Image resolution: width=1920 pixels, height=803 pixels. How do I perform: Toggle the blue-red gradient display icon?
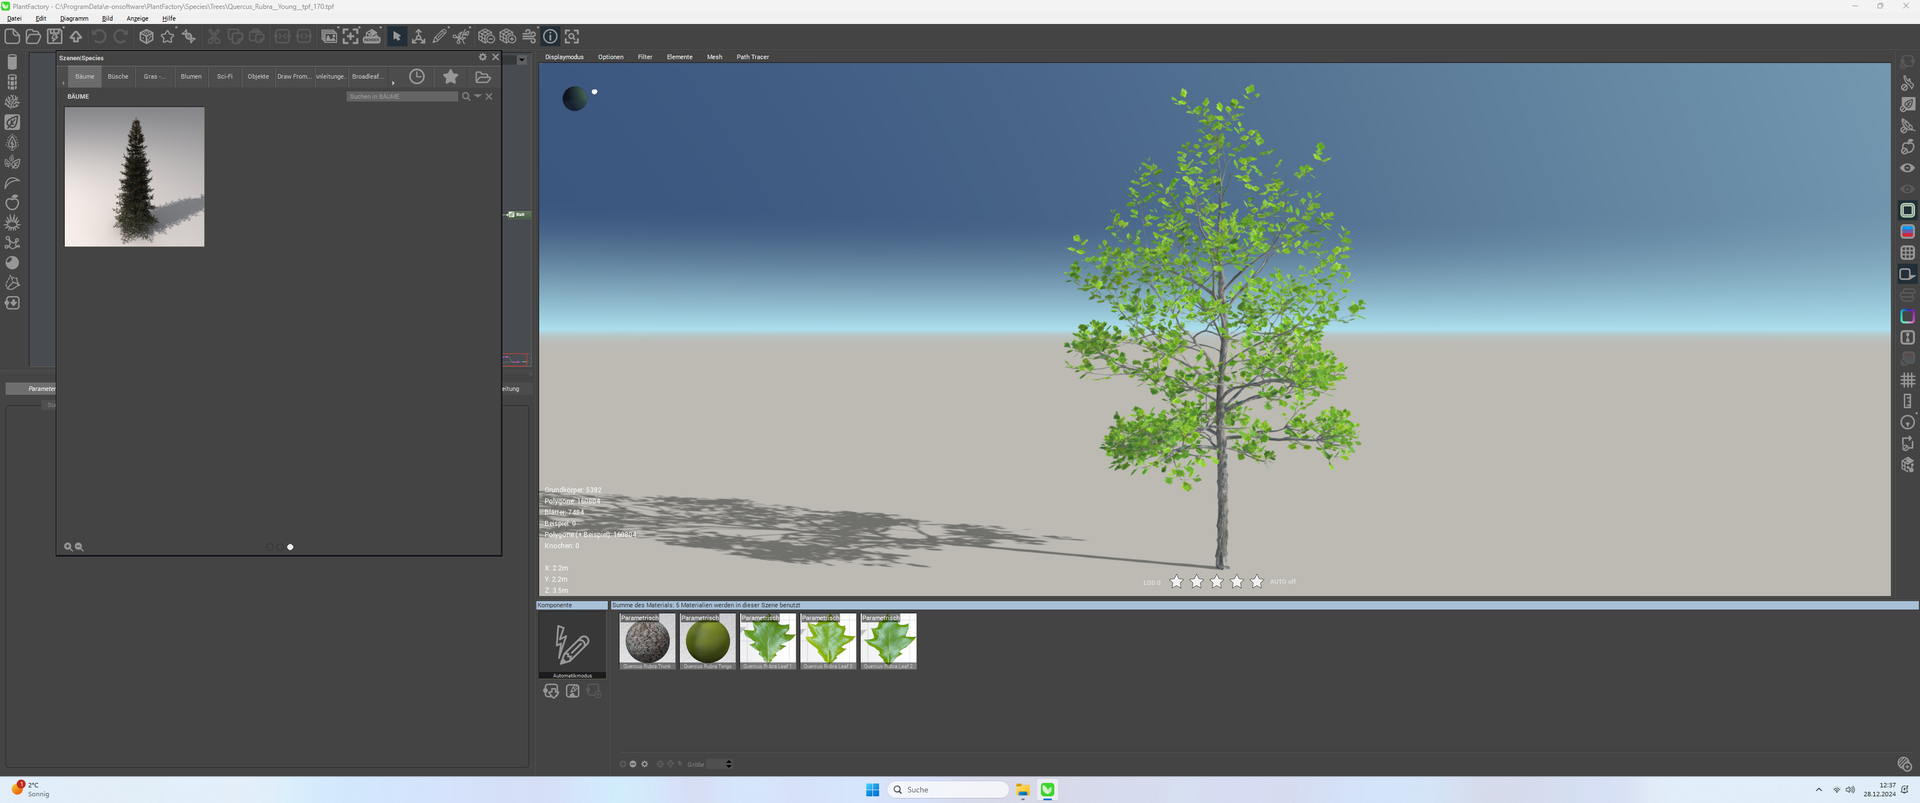(x=1907, y=231)
